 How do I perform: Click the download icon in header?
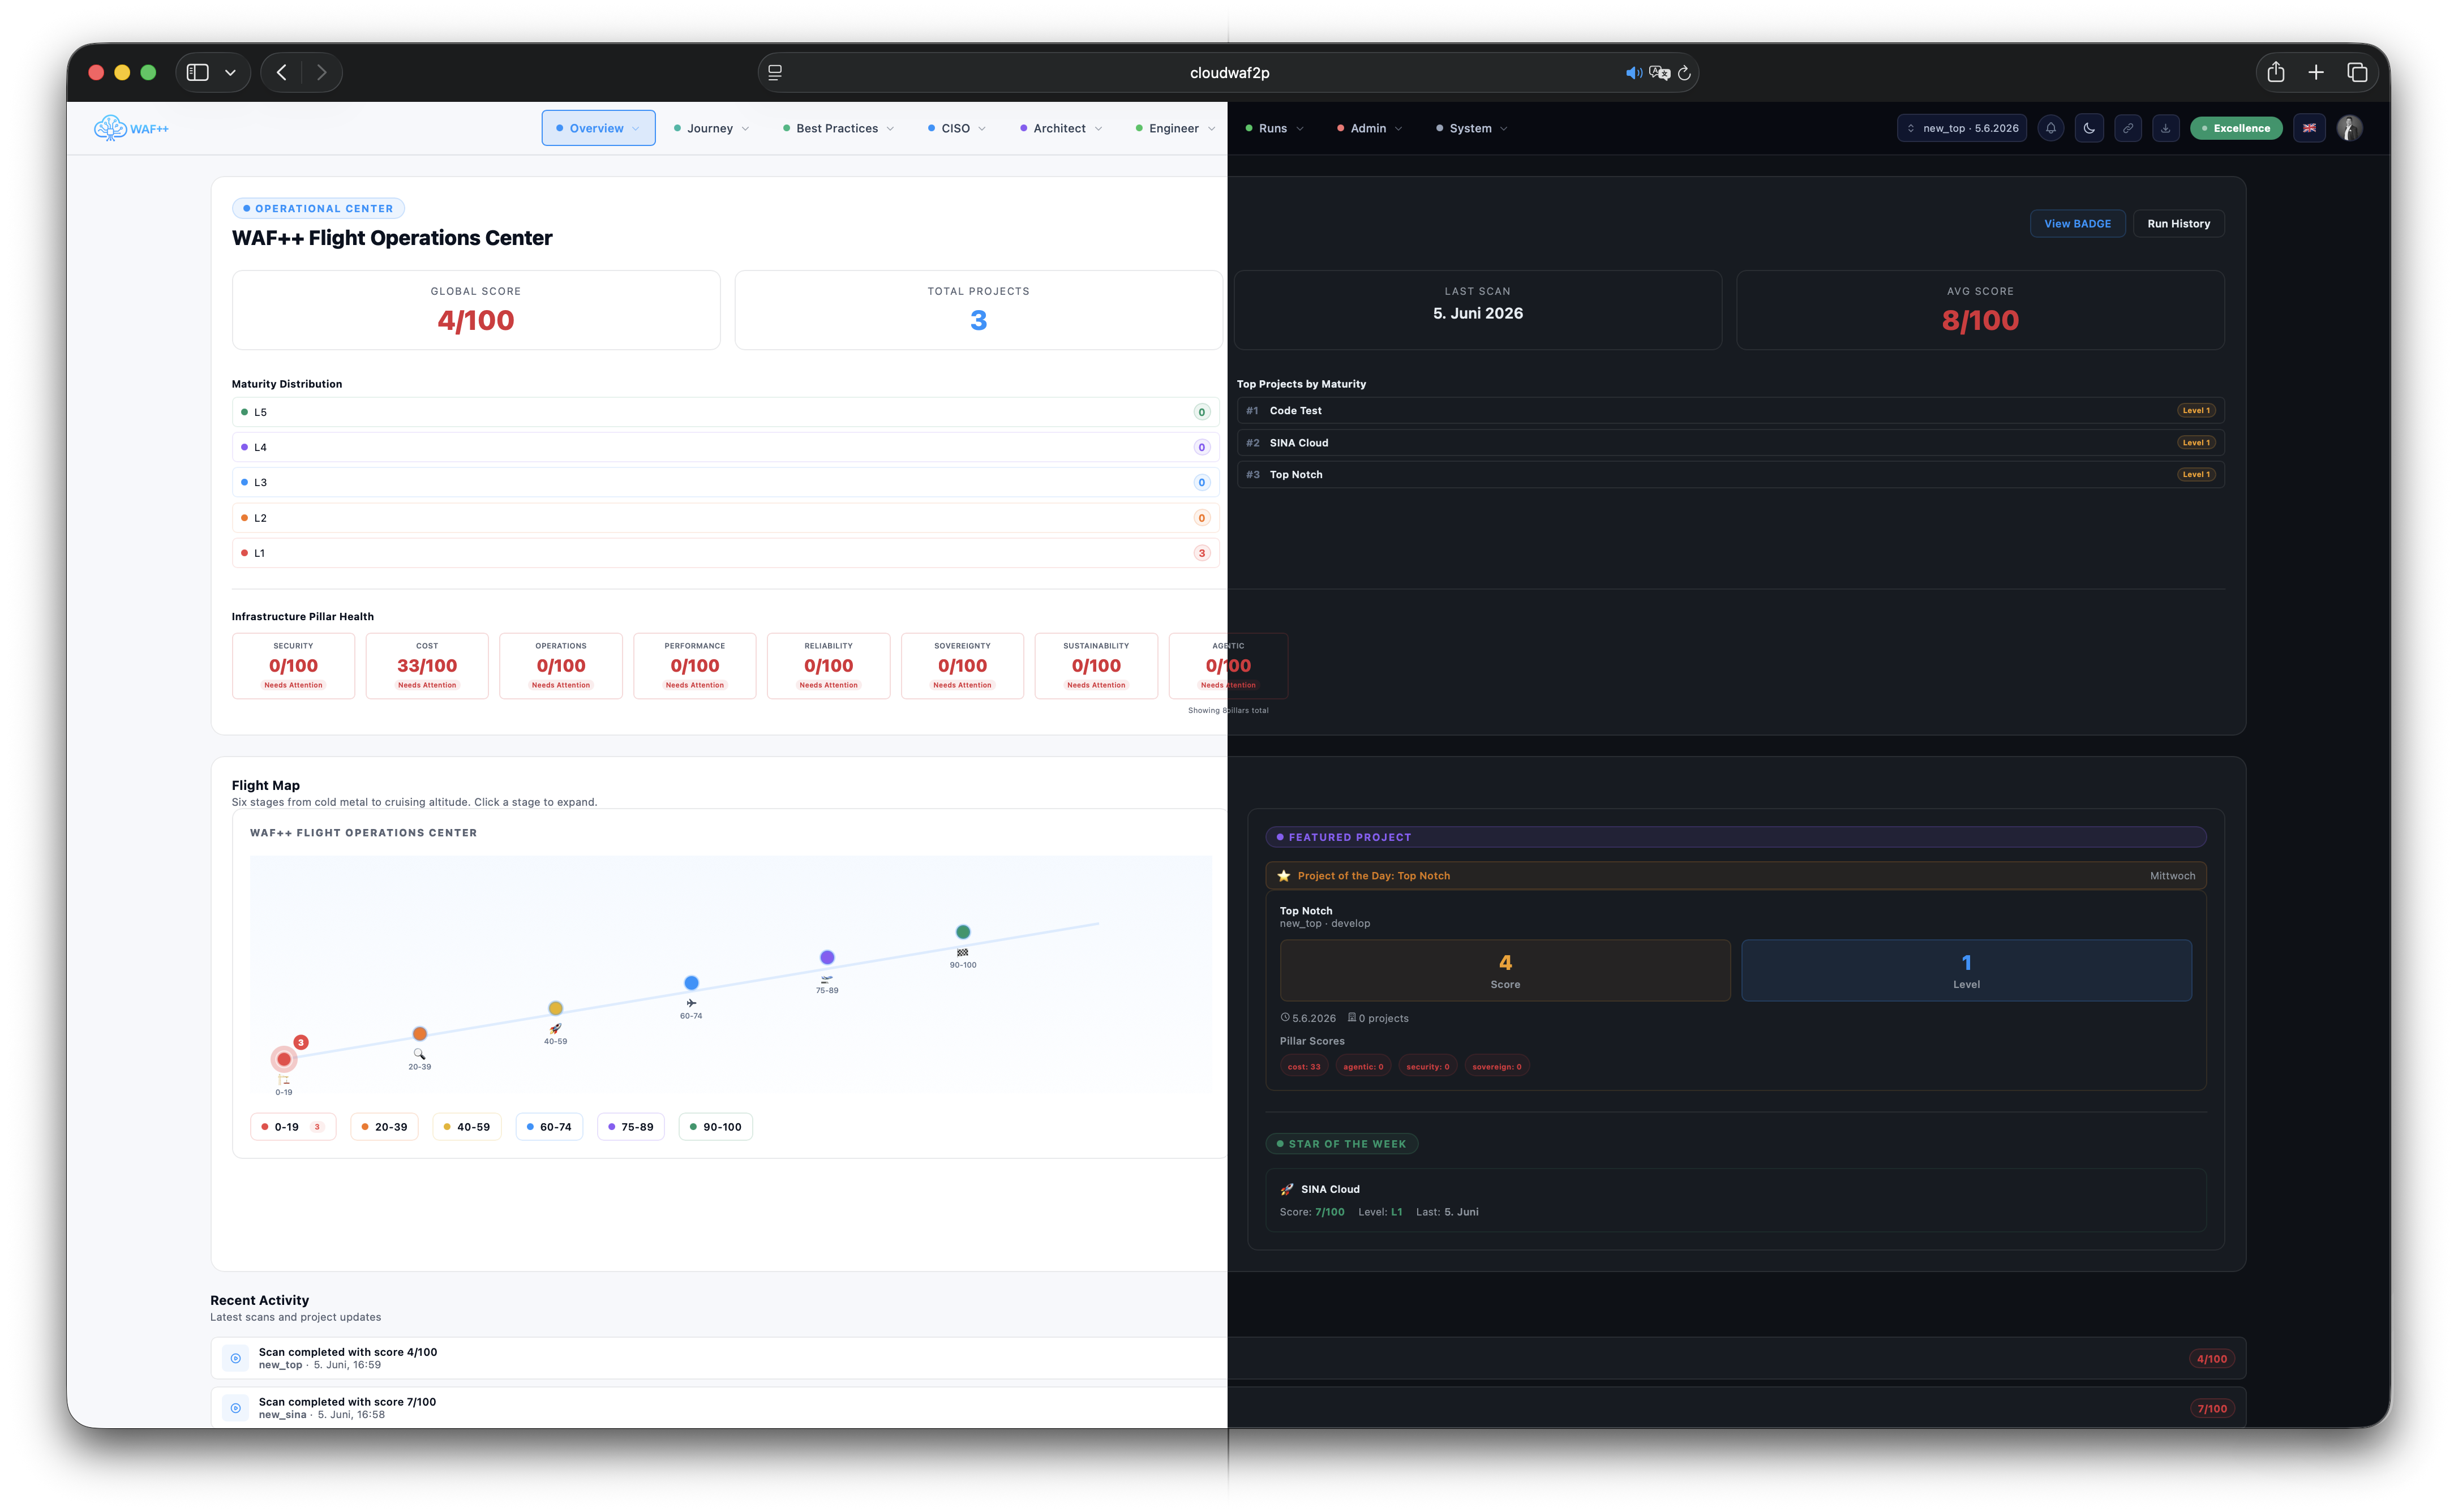tap(2166, 128)
